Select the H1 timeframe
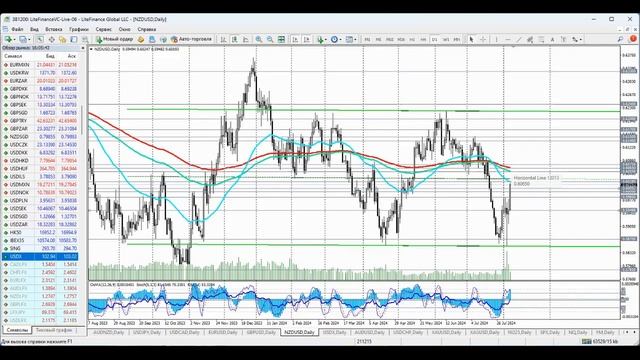Screen dimensions: 640x360 [412, 40]
